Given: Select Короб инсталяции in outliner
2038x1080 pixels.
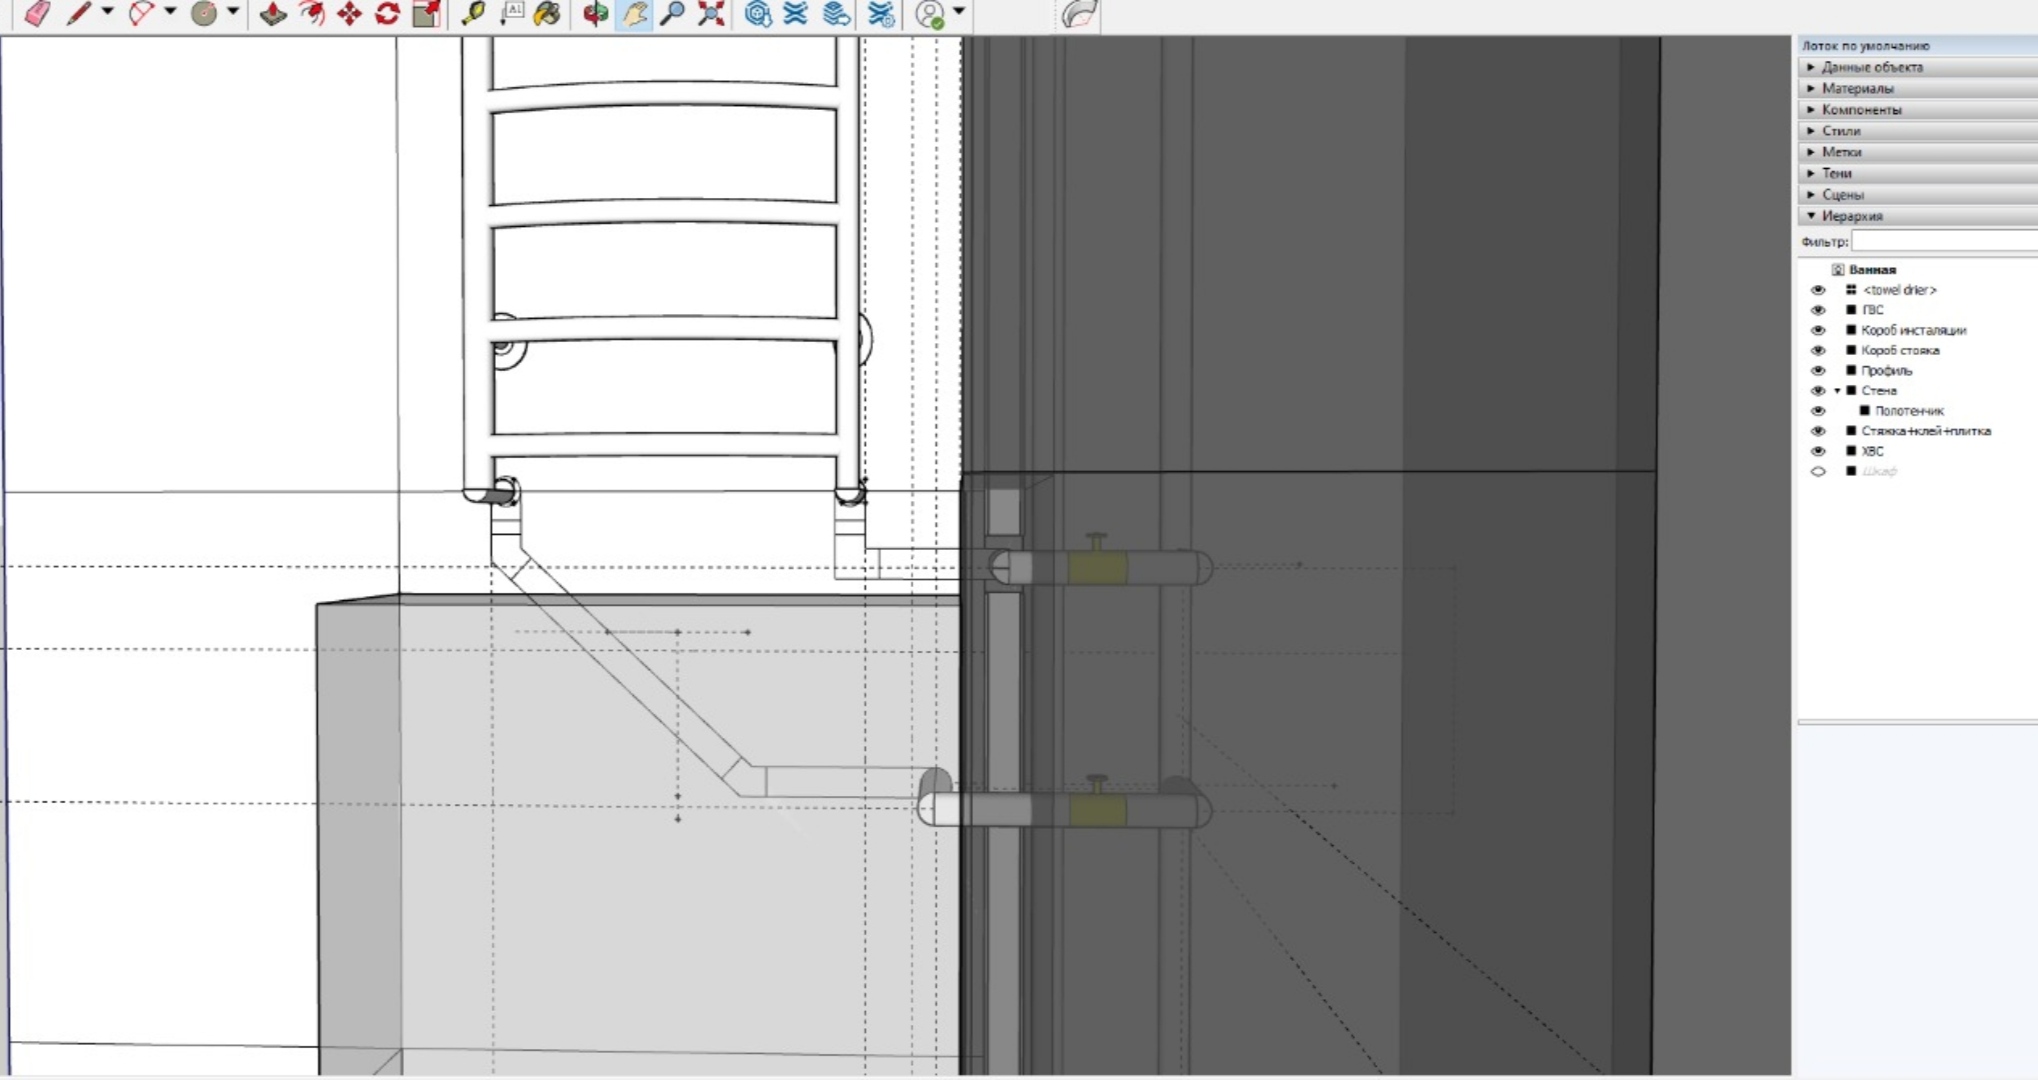Looking at the screenshot, I should pos(1913,330).
